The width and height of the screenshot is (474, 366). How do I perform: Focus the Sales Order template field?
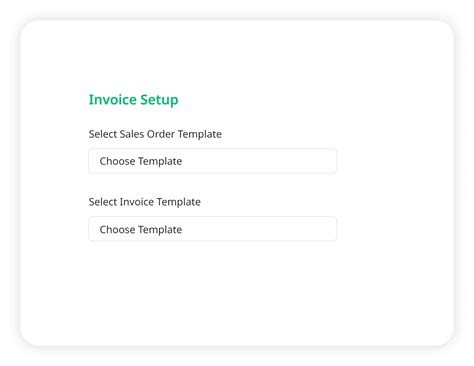click(212, 161)
